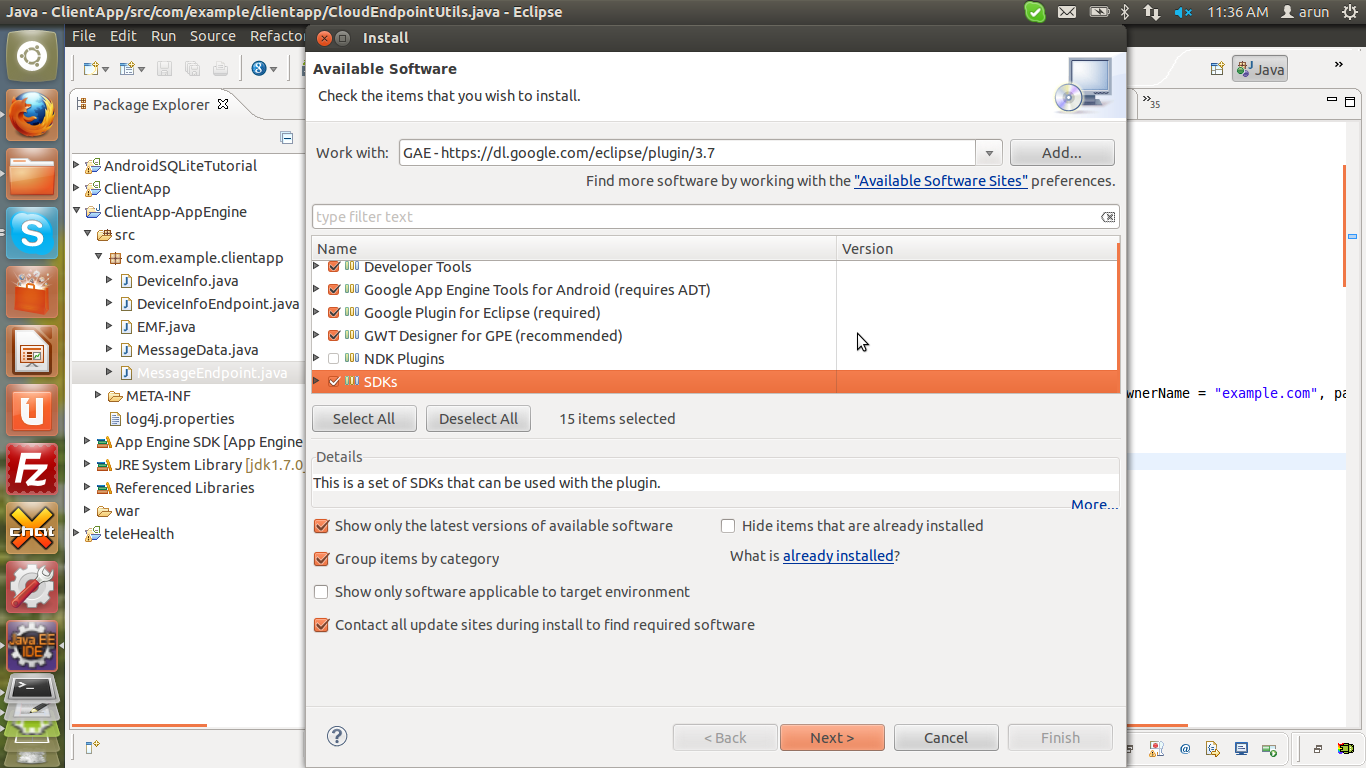Open FileZilla from the launcher
Image resolution: width=1366 pixels, height=768 pixels.
coord(32,470)
